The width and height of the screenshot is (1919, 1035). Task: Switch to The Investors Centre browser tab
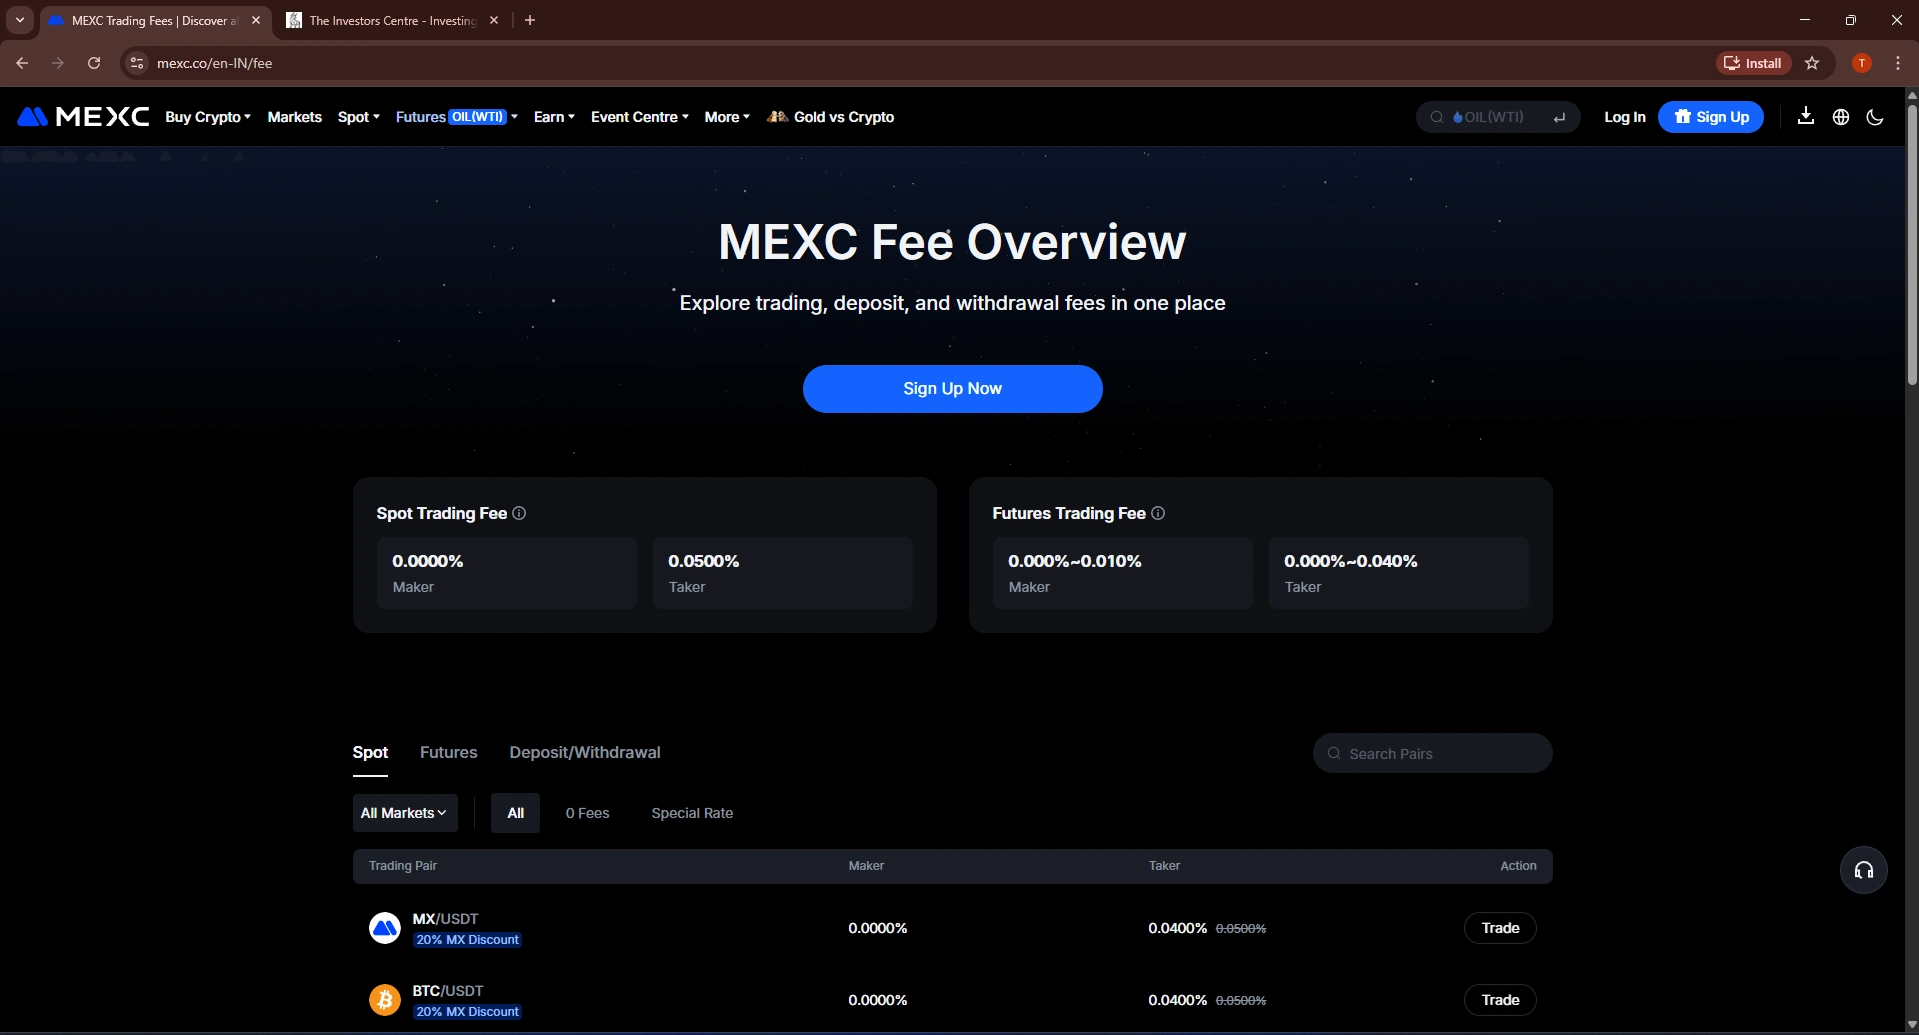click(391, 20)
